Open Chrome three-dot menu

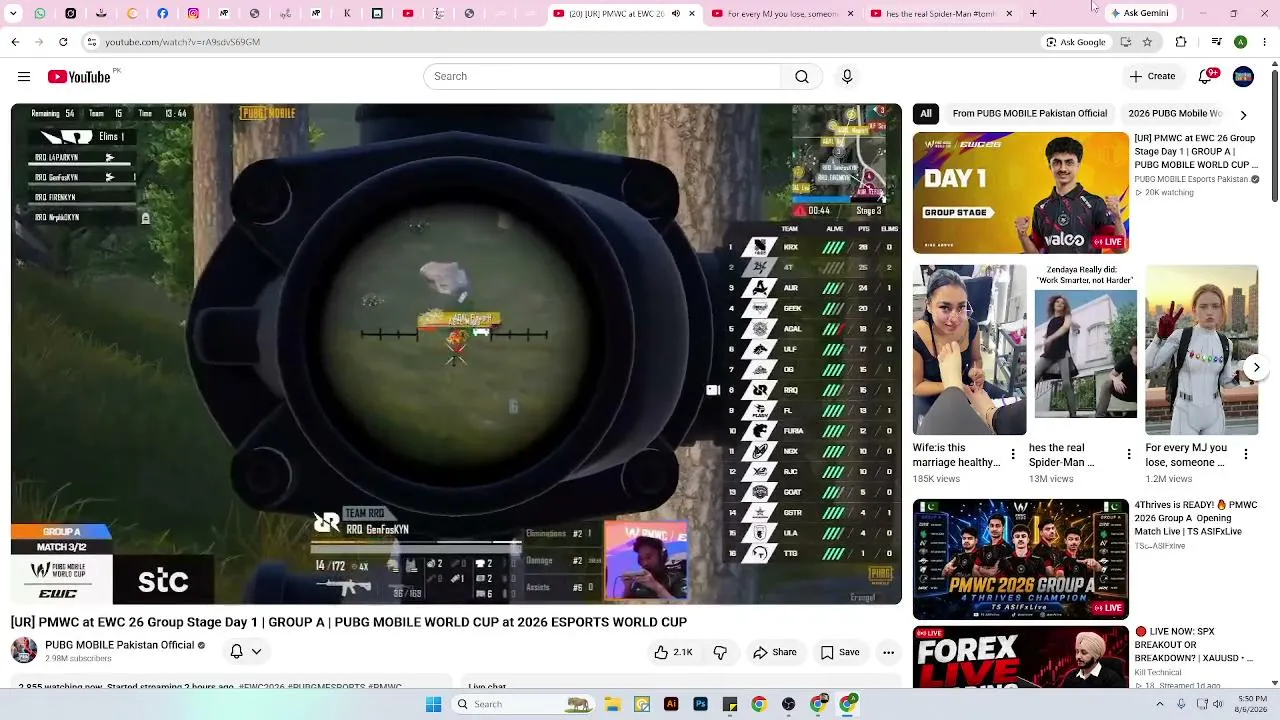(x=1264, y=42)
